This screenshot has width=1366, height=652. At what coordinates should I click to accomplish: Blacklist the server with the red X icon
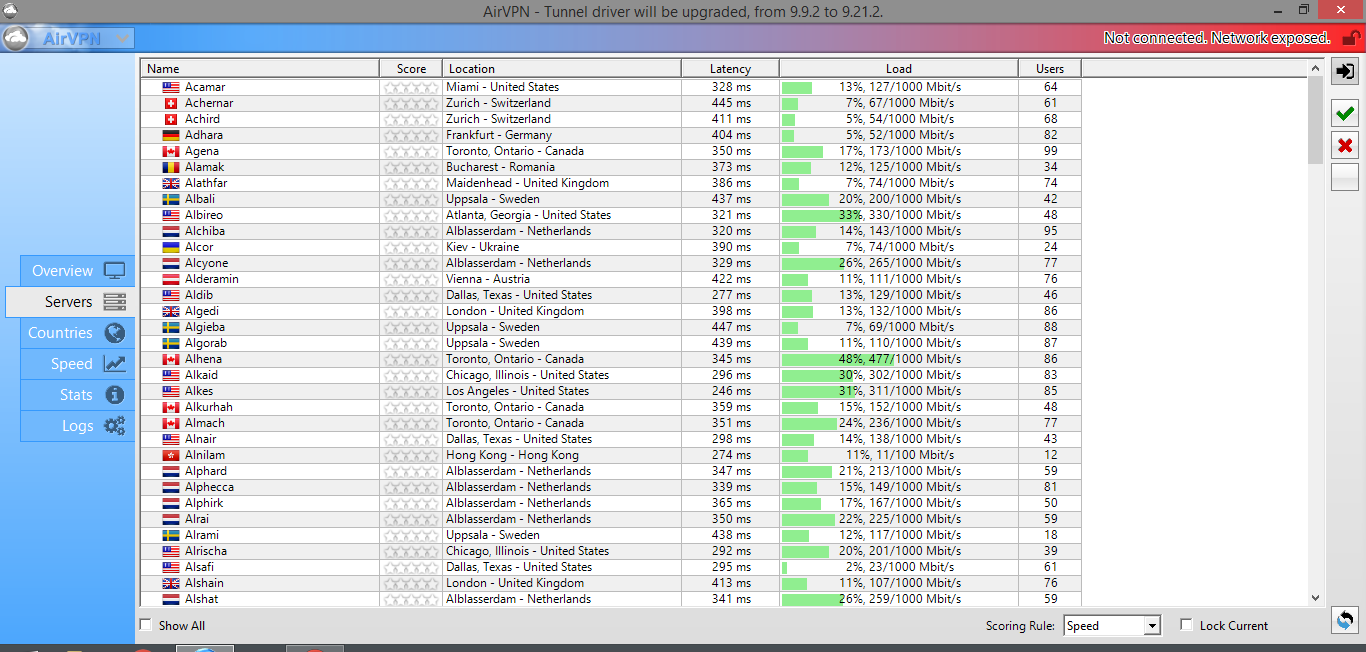point(1345,146)
